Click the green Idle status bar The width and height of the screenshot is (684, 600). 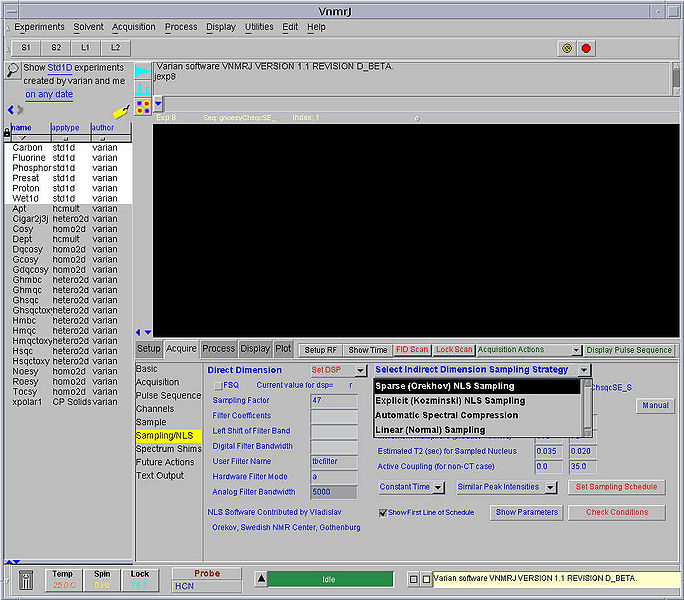click(x=329, y=579)
